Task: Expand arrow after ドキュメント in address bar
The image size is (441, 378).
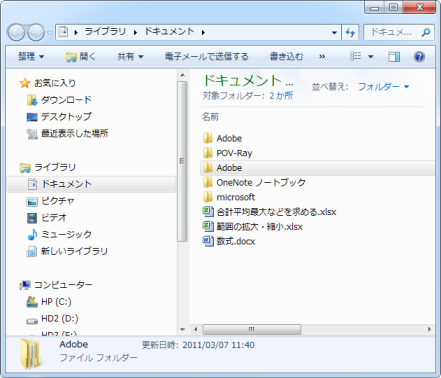Action: 203,32
